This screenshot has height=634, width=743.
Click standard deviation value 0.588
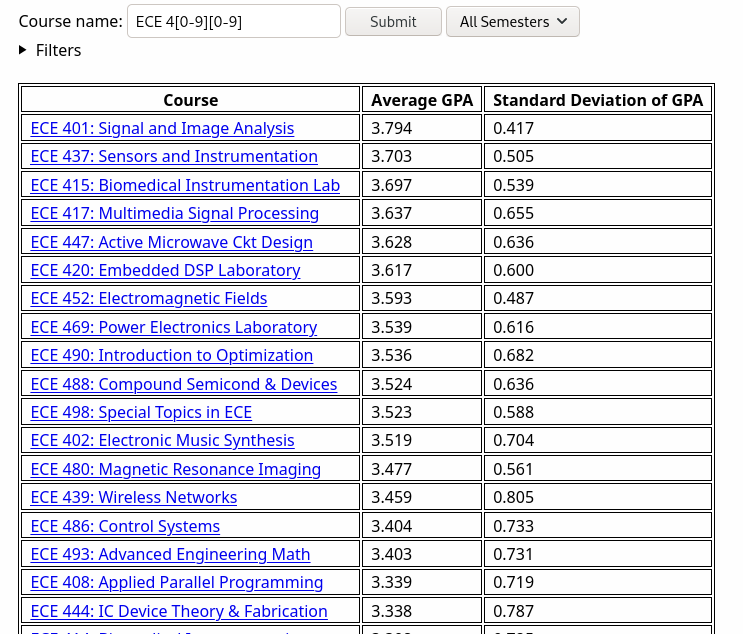point(514,412)
